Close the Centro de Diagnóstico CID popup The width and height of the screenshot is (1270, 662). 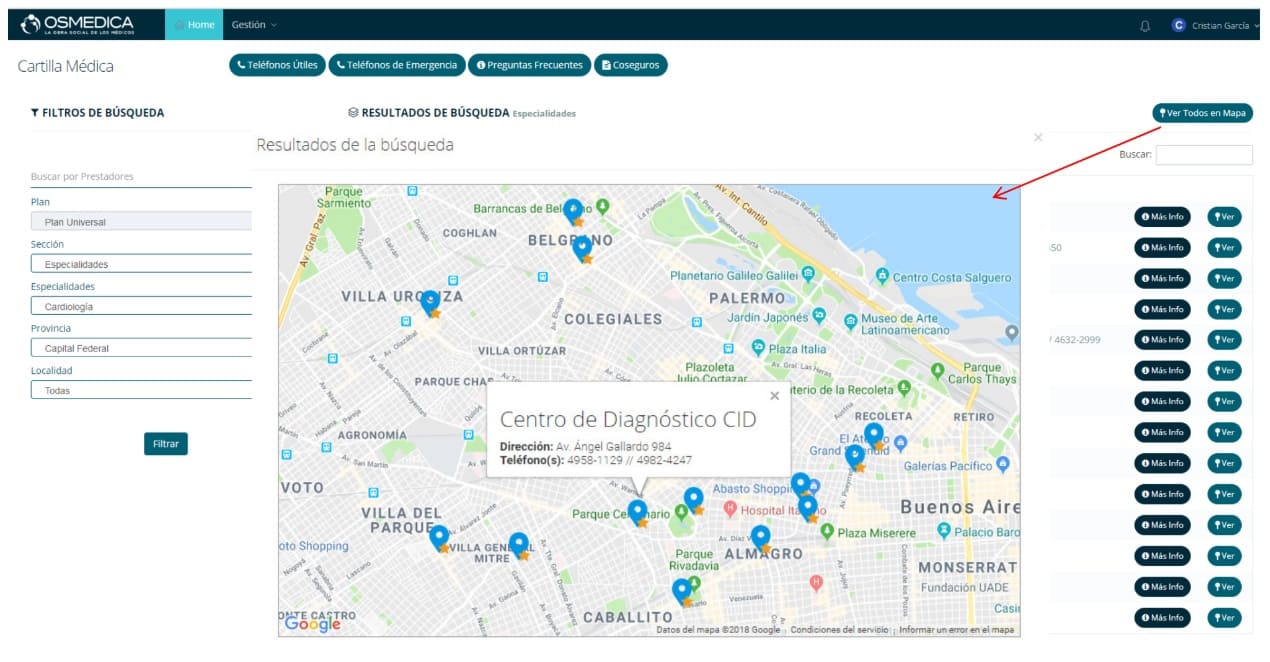pyautogui.click(x=774, y=396)
